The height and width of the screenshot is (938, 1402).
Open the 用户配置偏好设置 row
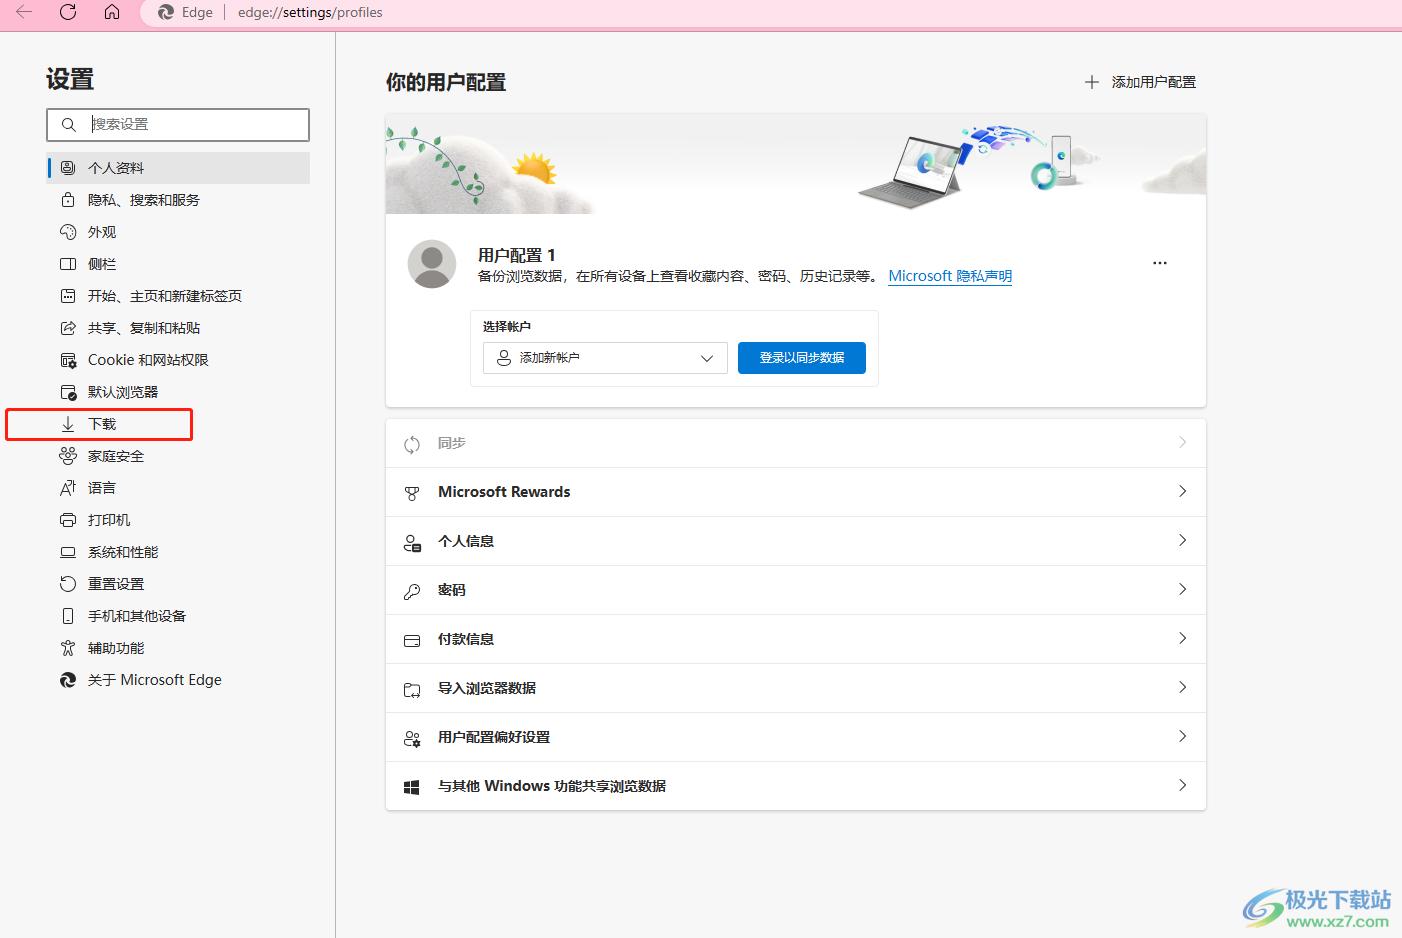pos(796,737)
